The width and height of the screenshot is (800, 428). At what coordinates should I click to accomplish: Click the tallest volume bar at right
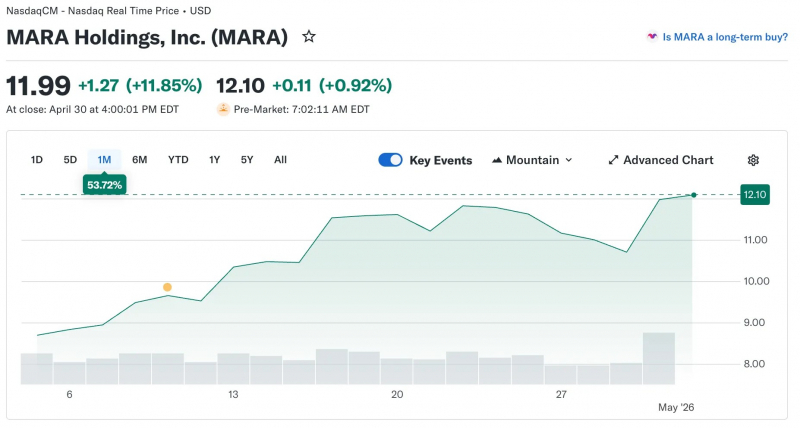click(x=659, y=358)
